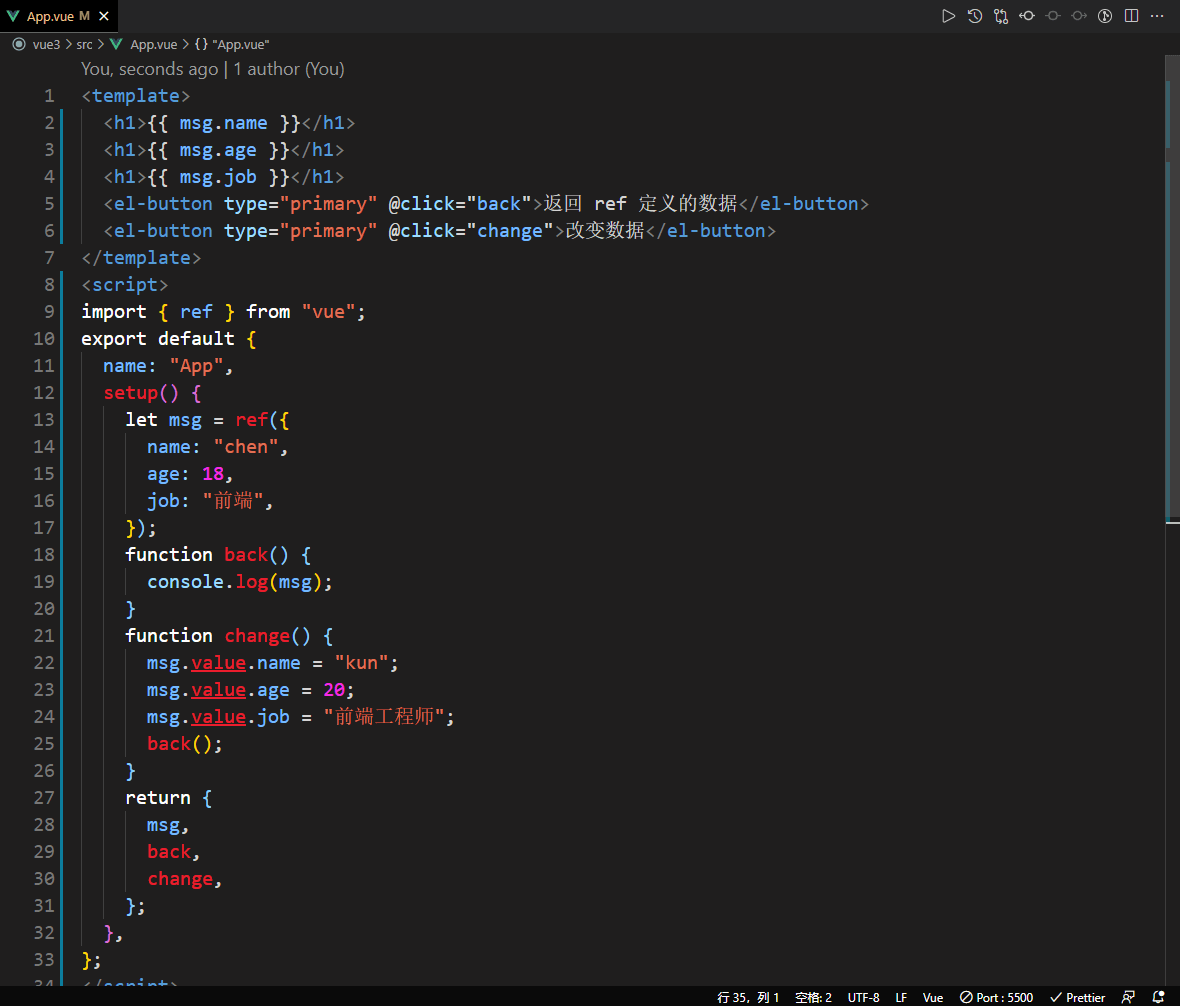Change file encoding UTF-8
1180x1006 pixels.
(863, 997)
